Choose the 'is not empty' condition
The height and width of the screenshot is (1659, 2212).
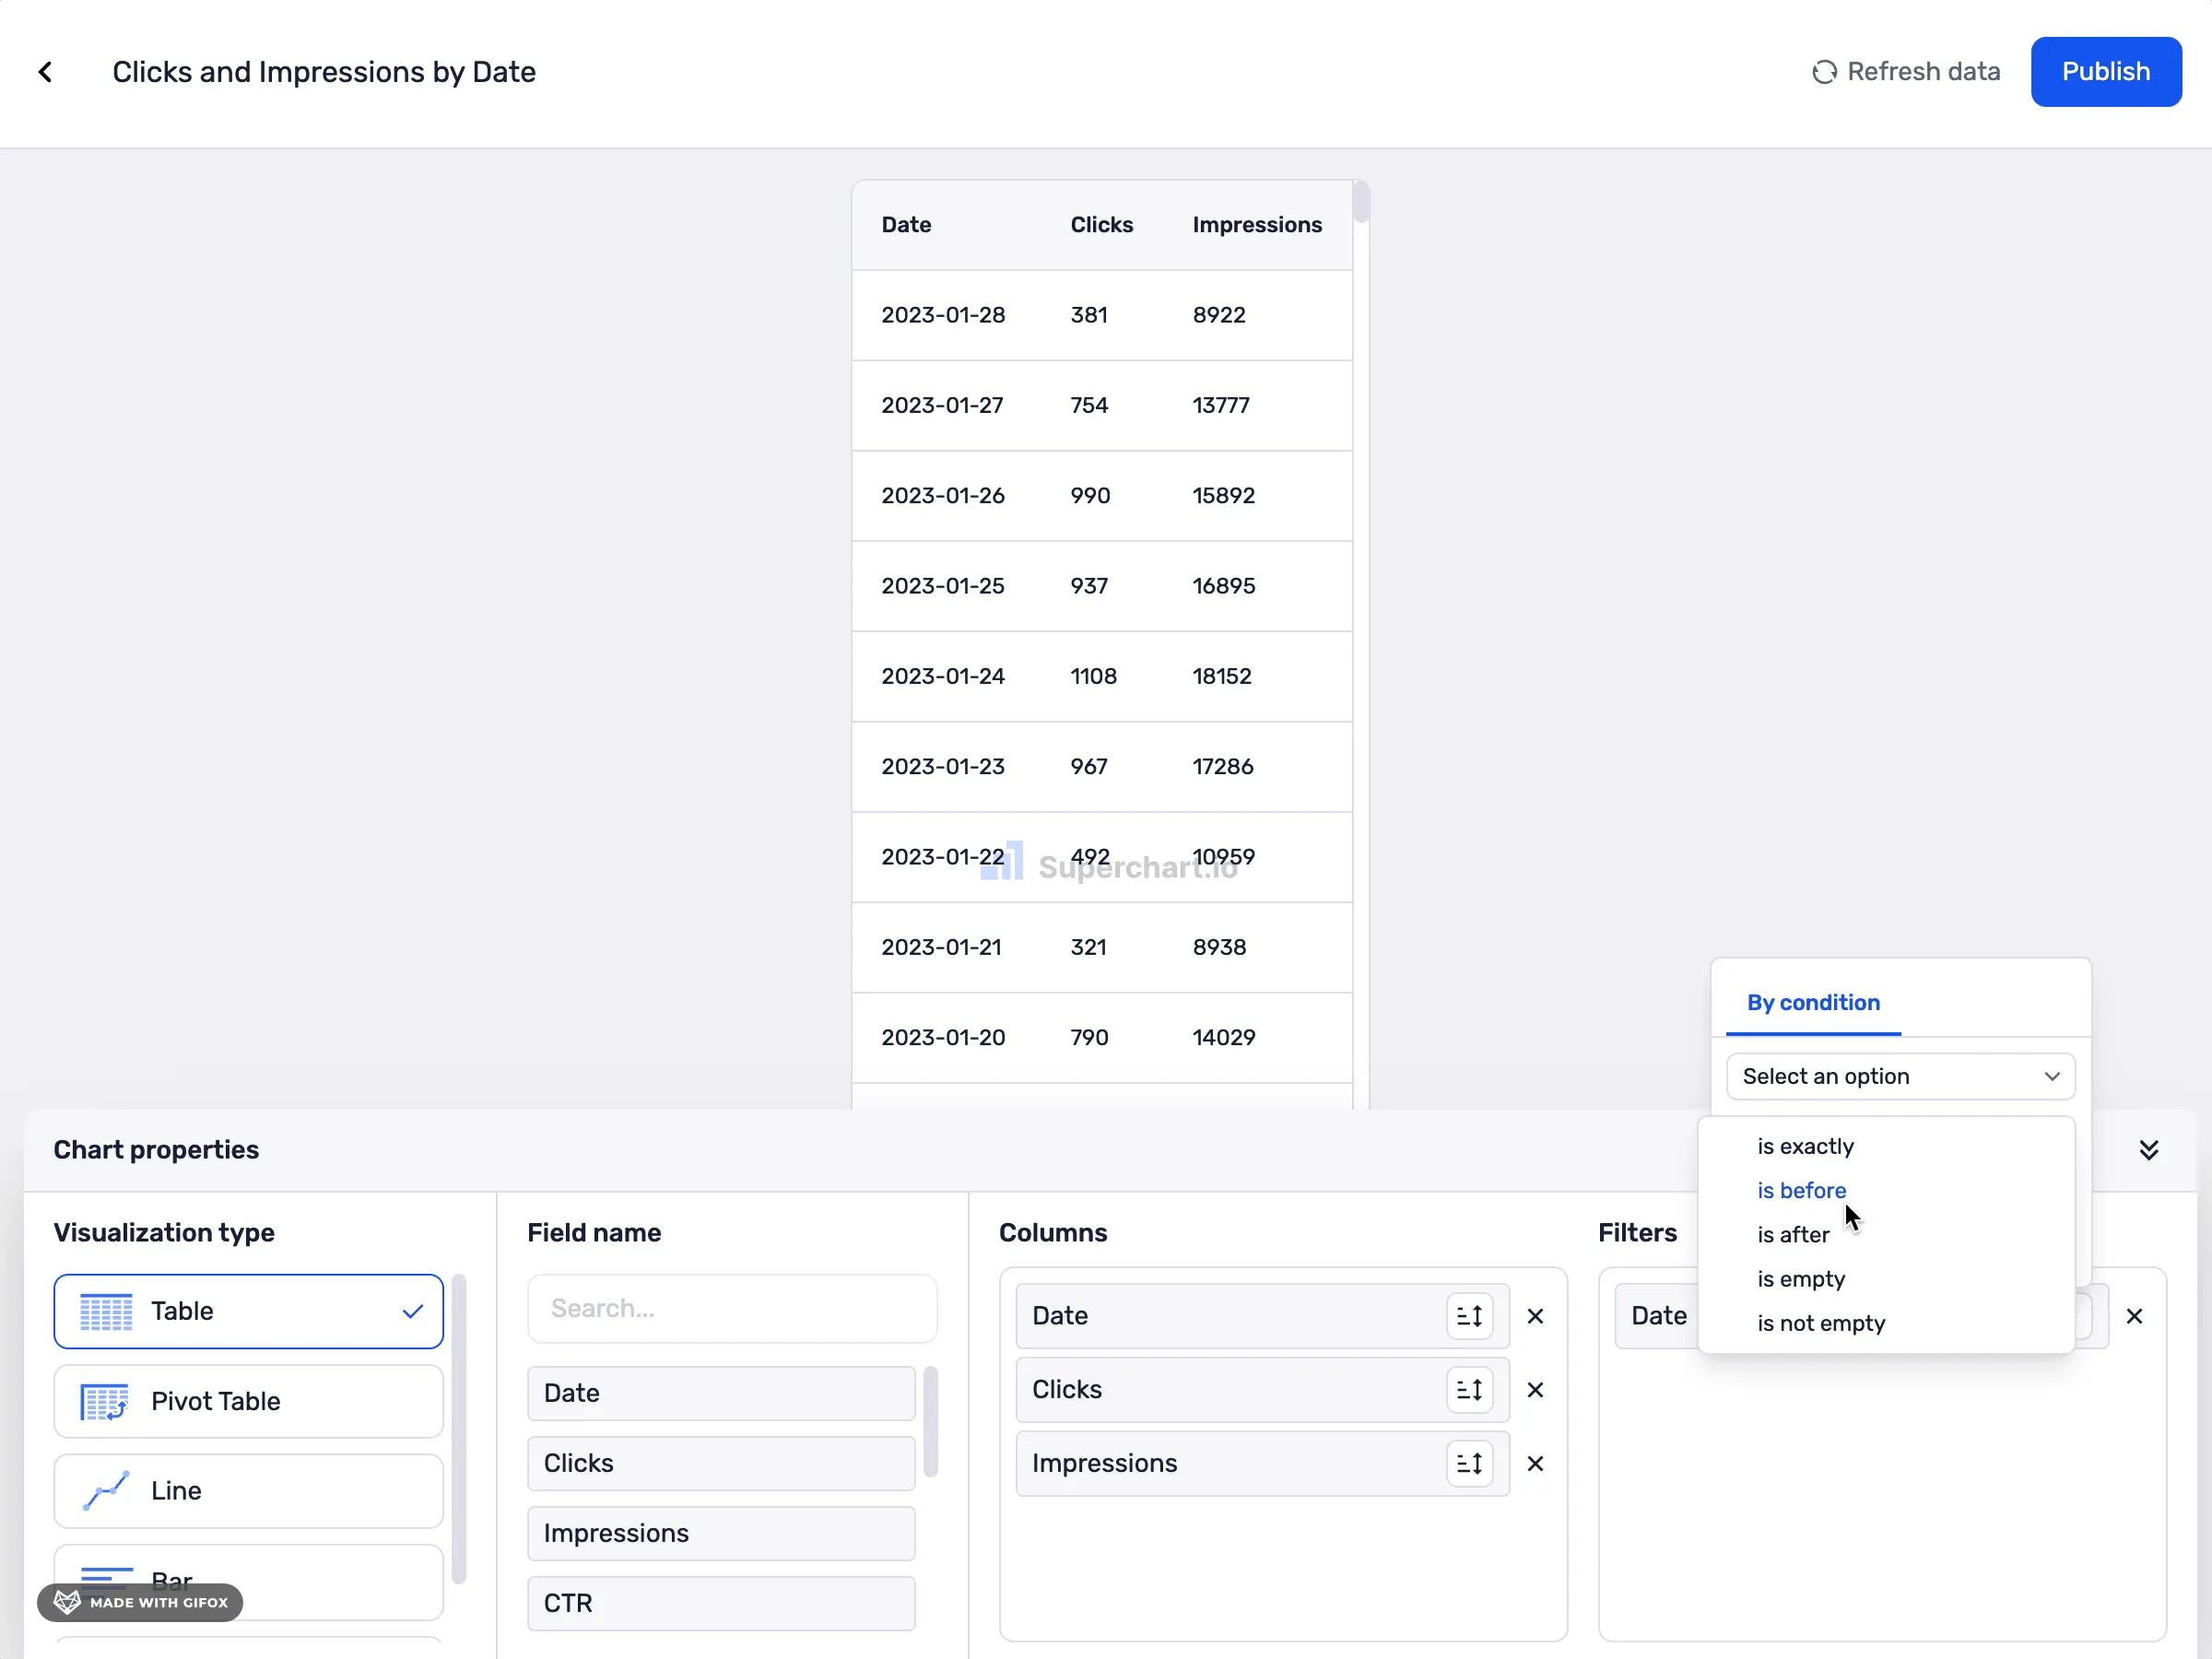[1821, 1323]
